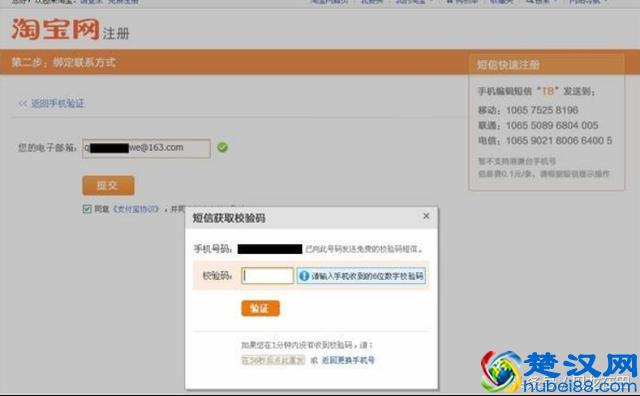Focus the 您的电子邮箱 input field
The image size is (640, 396).
(147, 148)
